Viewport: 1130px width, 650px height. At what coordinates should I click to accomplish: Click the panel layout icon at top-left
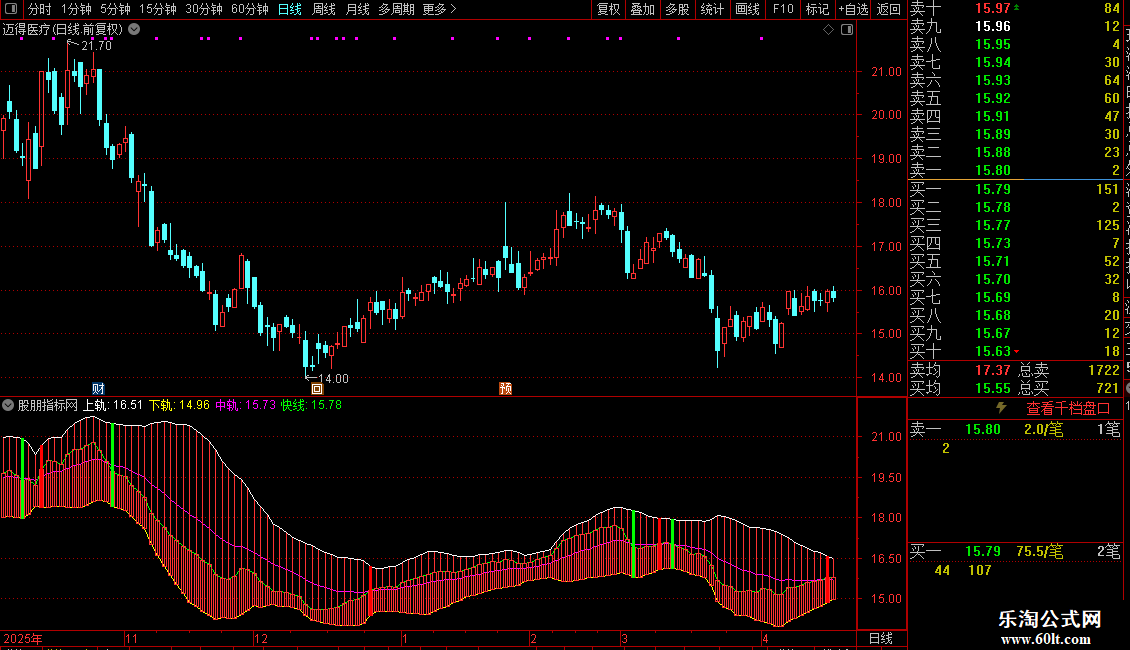(x=11, y=9)
